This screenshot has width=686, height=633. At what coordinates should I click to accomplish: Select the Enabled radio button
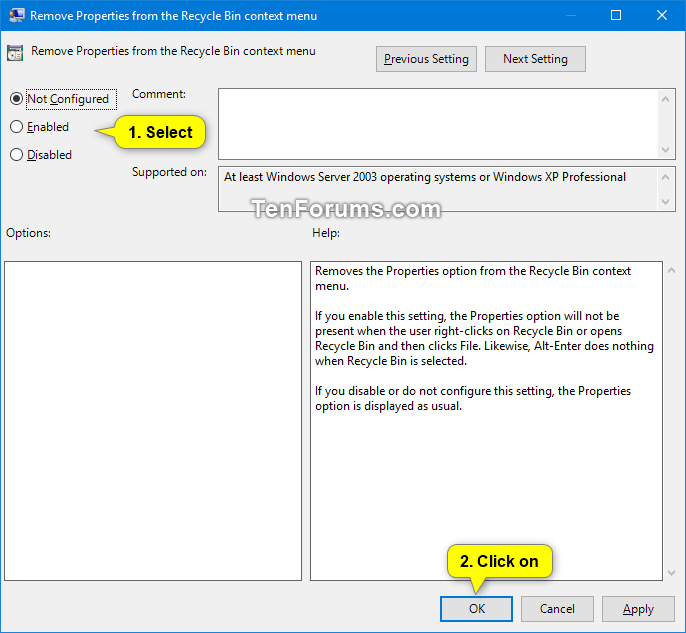click(16, 127)
